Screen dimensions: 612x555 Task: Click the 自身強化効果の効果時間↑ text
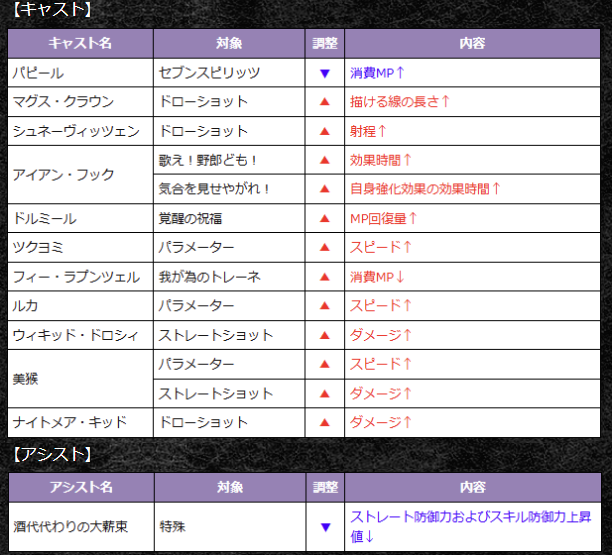[x=425, y=189]
